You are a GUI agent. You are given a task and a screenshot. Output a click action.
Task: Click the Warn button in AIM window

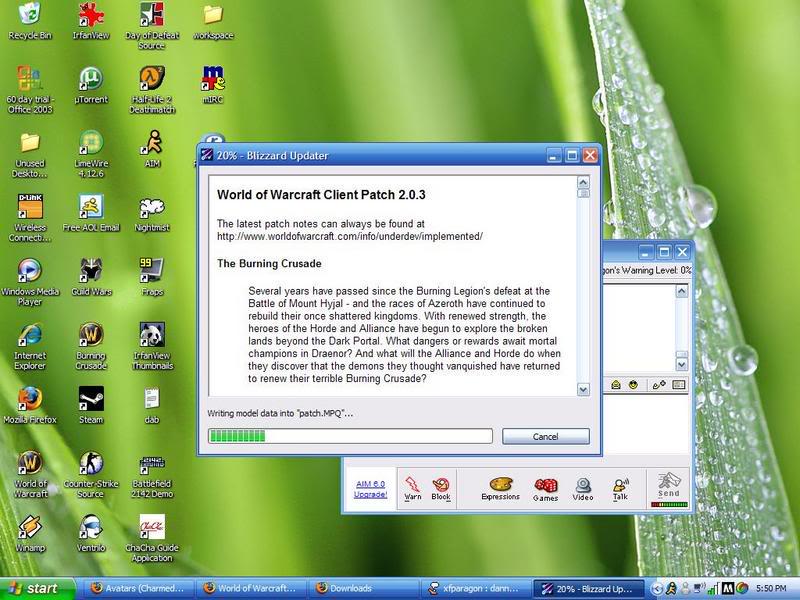(x=412, y=488)
